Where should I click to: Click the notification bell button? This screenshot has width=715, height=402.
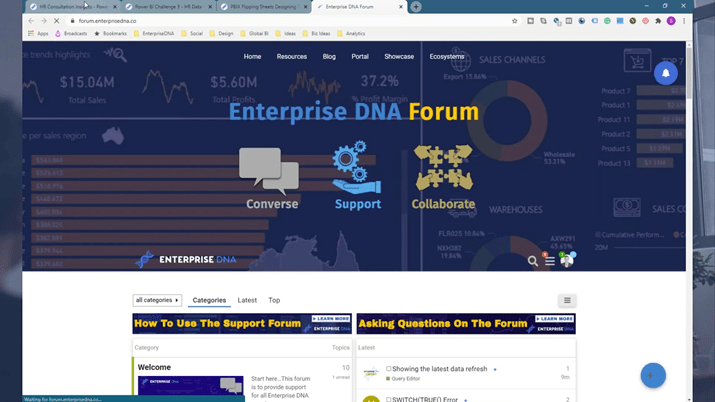(x=666, y=73)
